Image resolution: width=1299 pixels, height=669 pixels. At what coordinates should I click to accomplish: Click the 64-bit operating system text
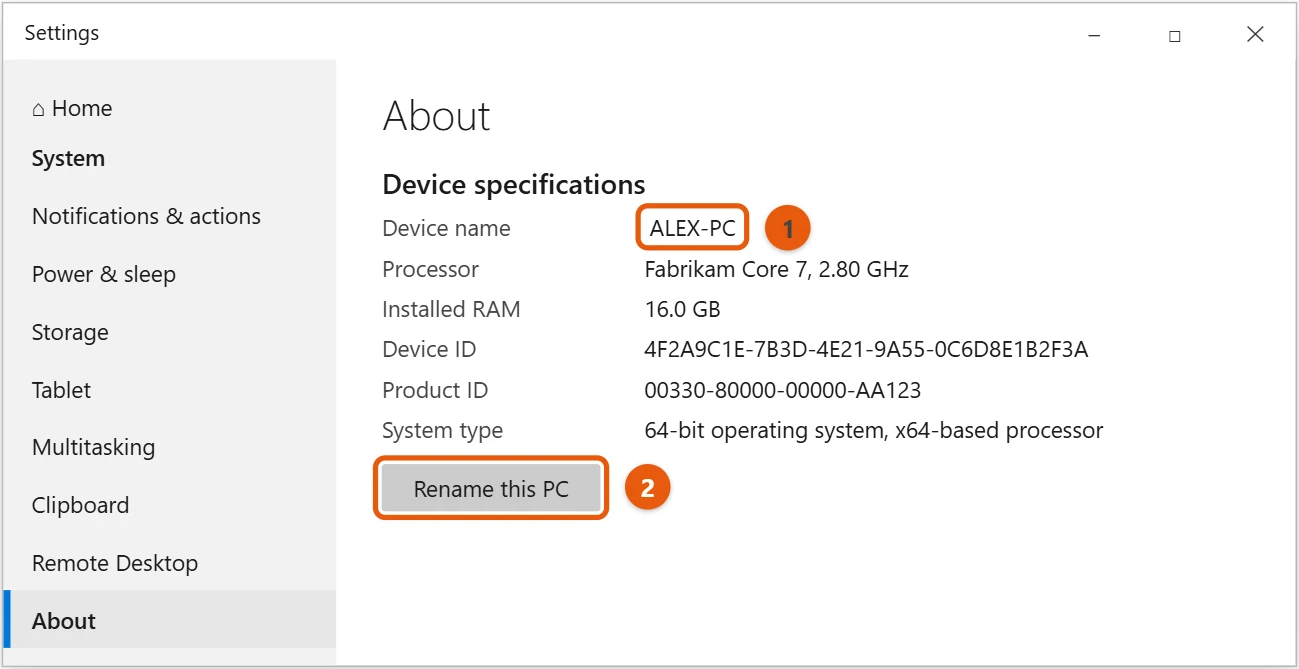(x=874, y=431)
